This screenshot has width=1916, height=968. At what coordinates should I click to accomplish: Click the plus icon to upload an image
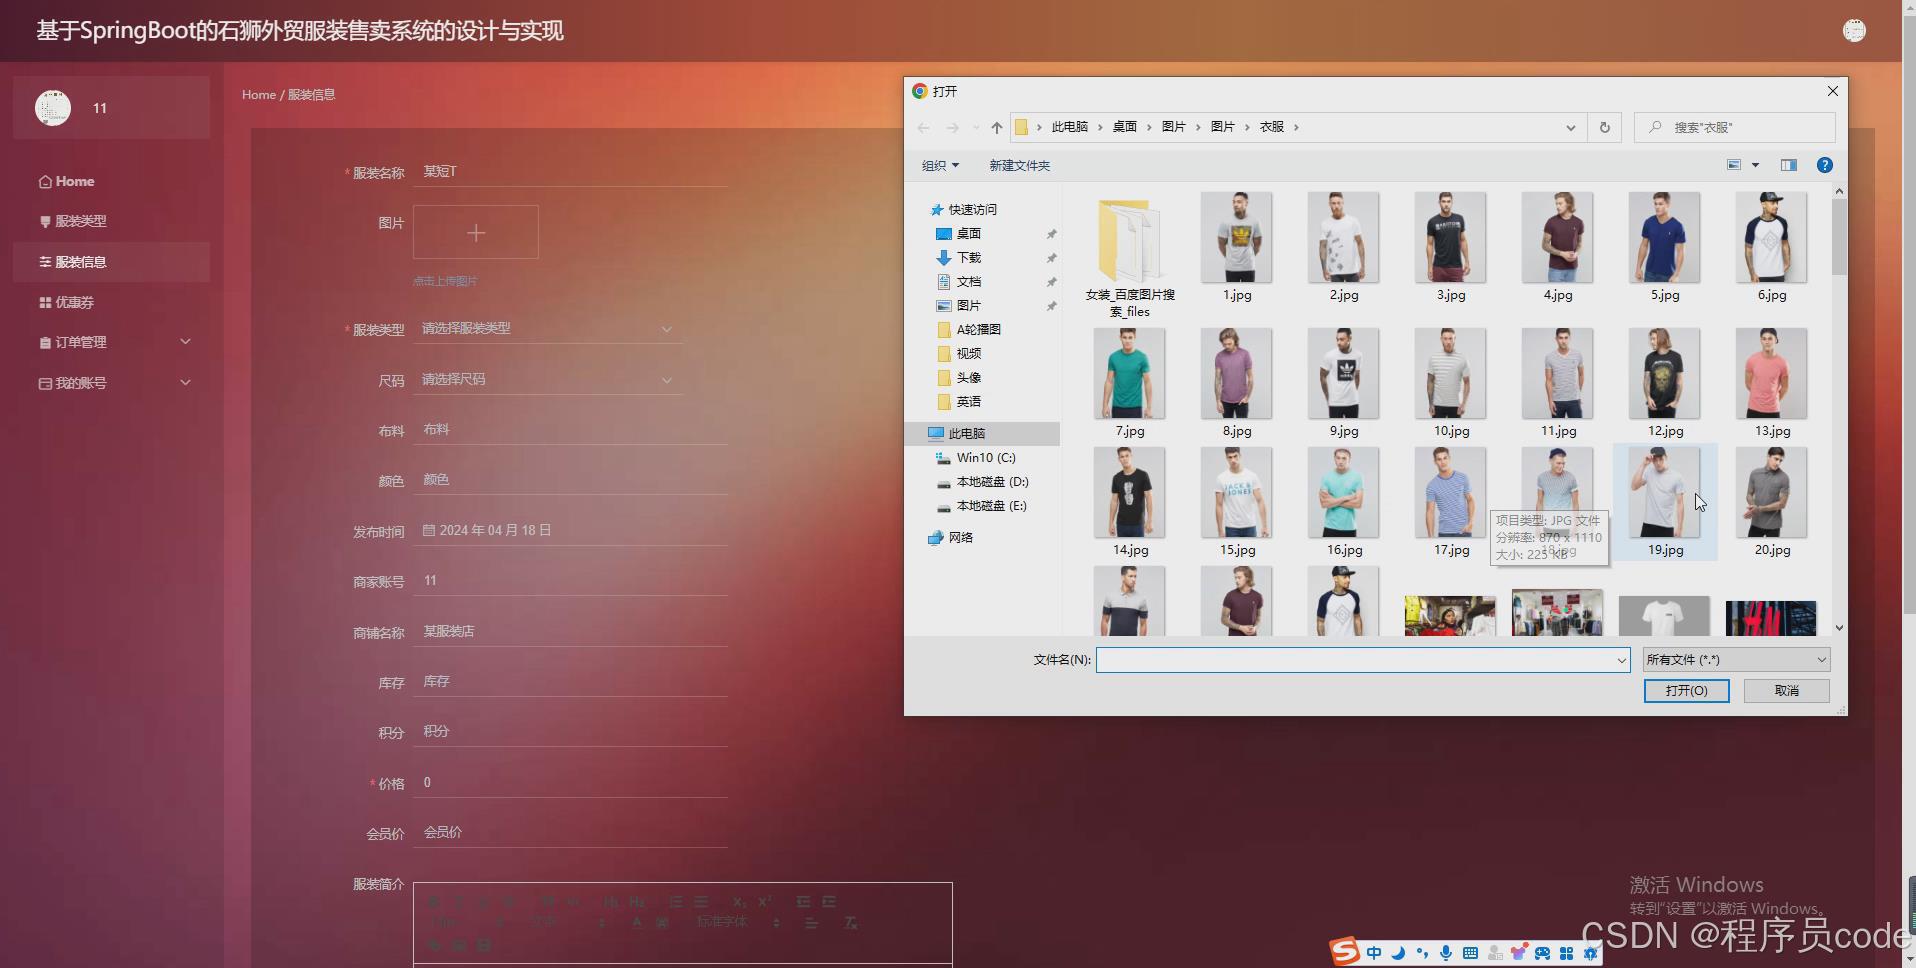pos(476,232)
